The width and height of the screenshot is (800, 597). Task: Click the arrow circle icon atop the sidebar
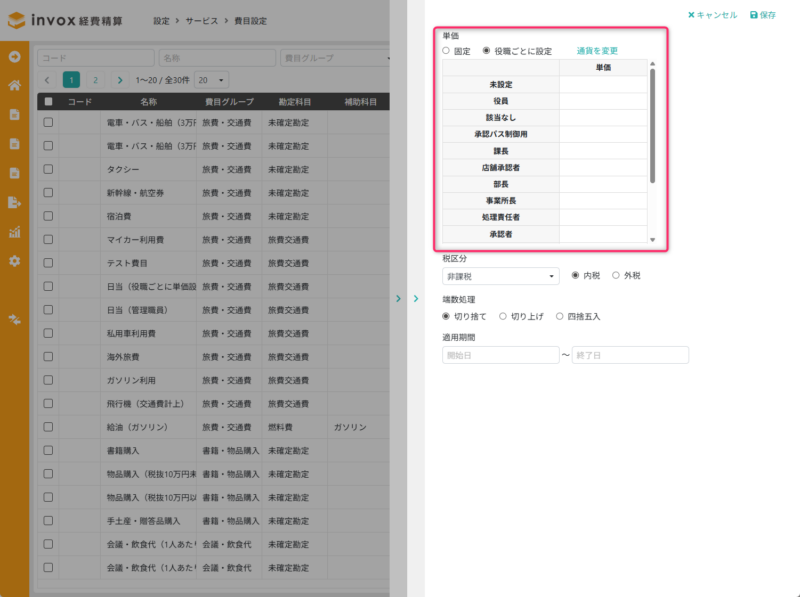click(x=15, y=56)
